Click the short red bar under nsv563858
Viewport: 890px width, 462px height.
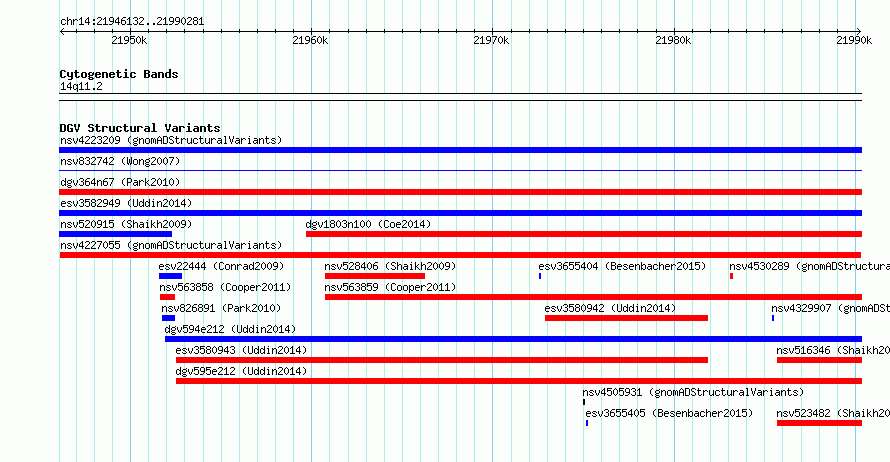[x=167, y=297]
